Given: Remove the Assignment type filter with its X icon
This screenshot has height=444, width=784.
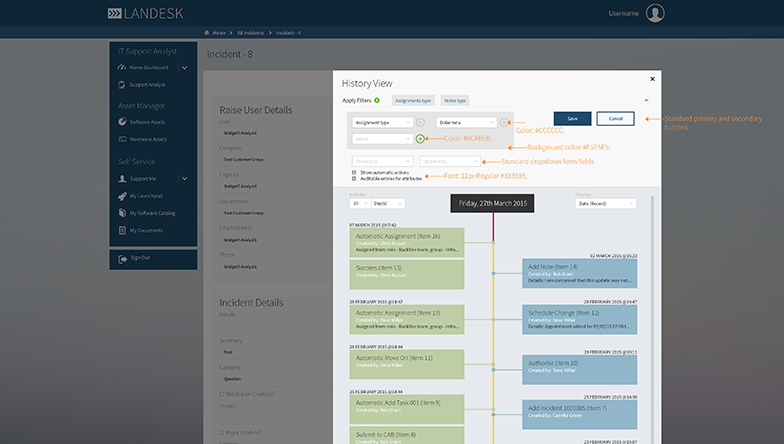Looking at the screenshot, I should pyautogui.click(x=420, y=122).
